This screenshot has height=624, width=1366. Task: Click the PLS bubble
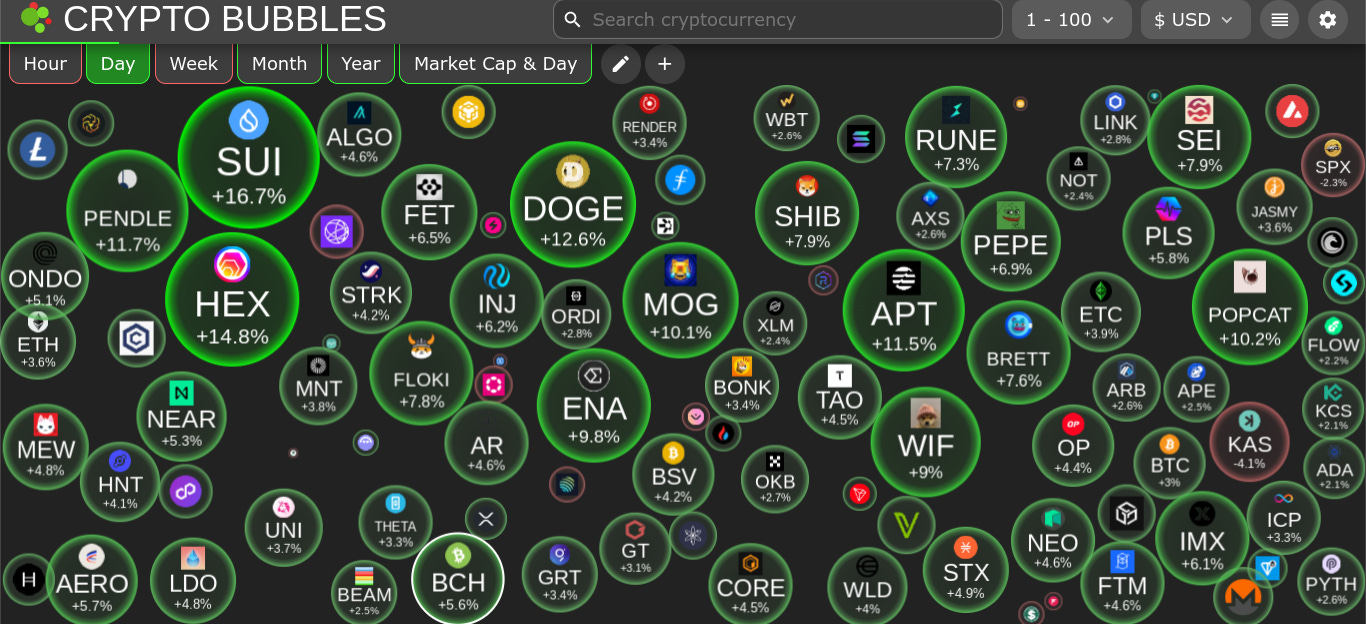pyautogui.click(x=1168, y=233)
